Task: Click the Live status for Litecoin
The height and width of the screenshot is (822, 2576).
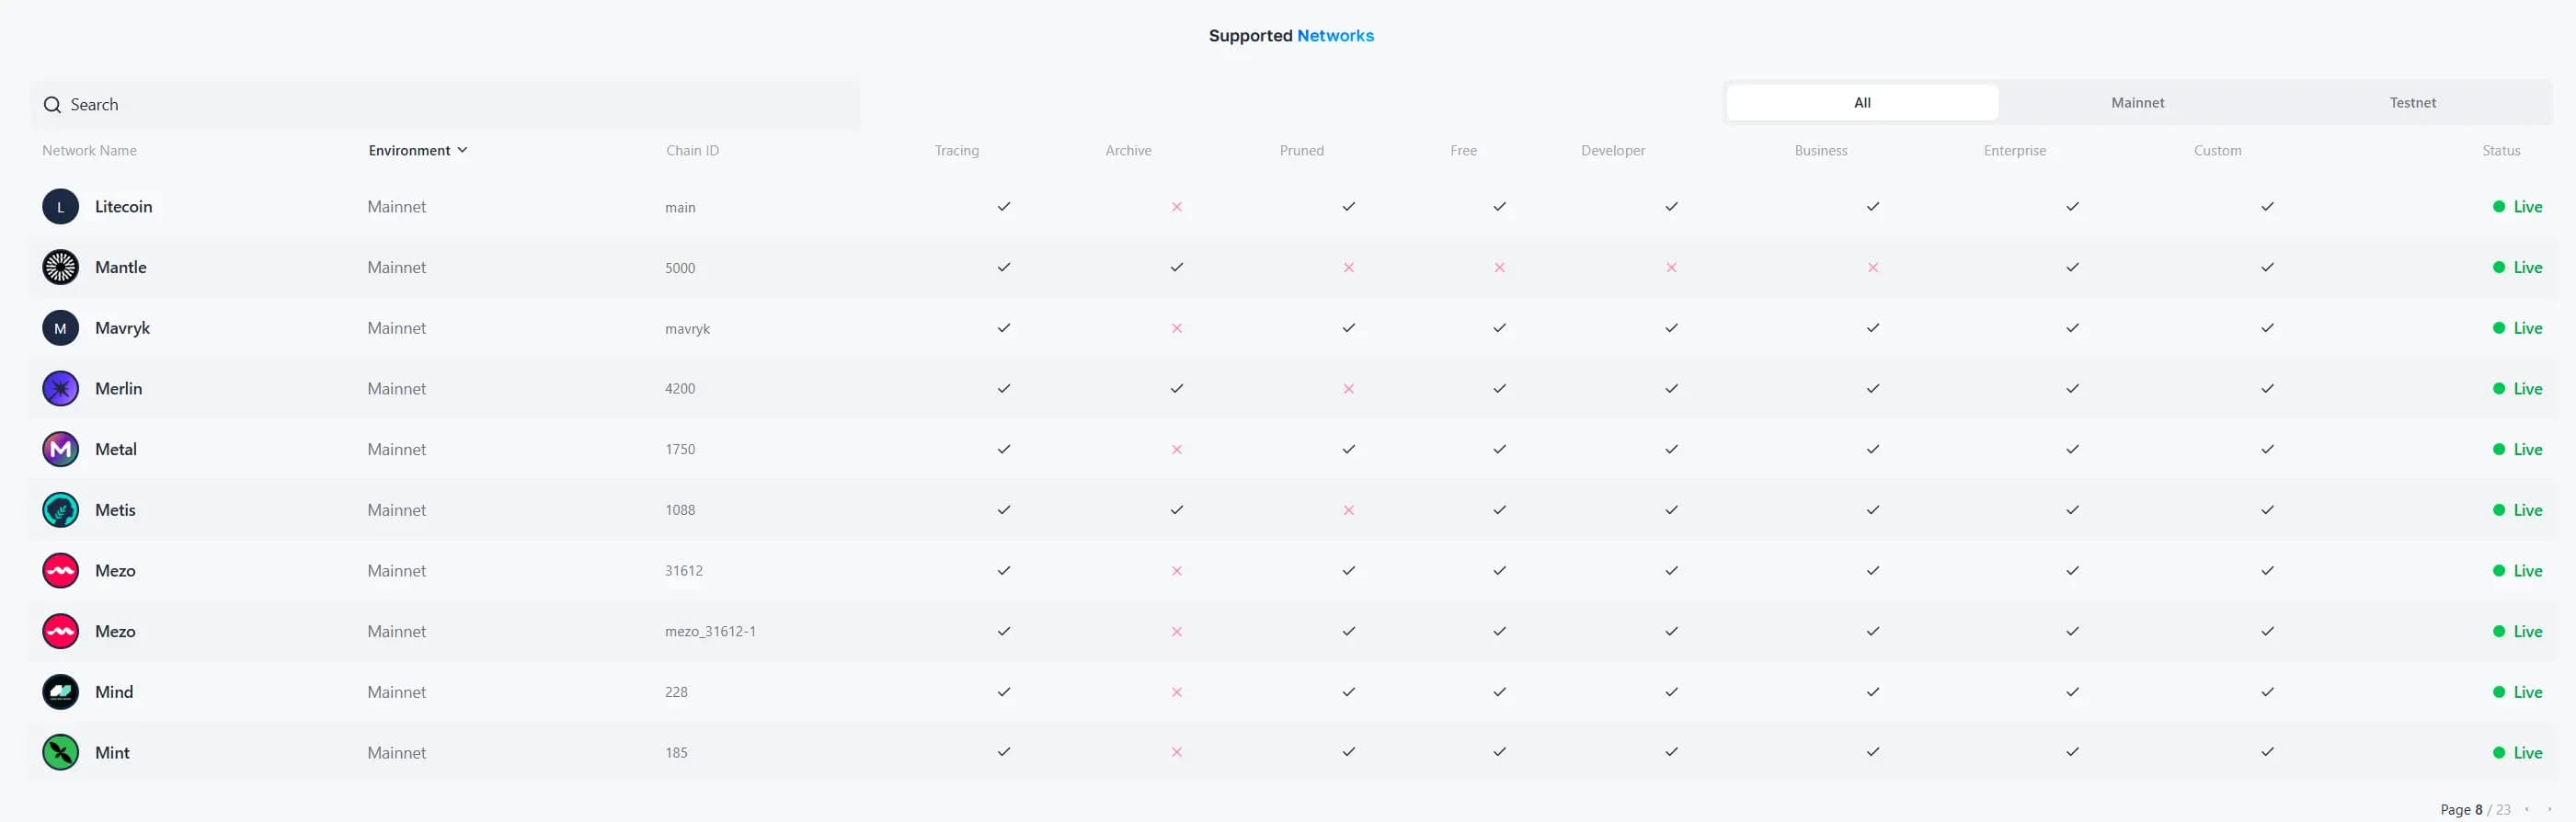Action: coord(2517,207)
